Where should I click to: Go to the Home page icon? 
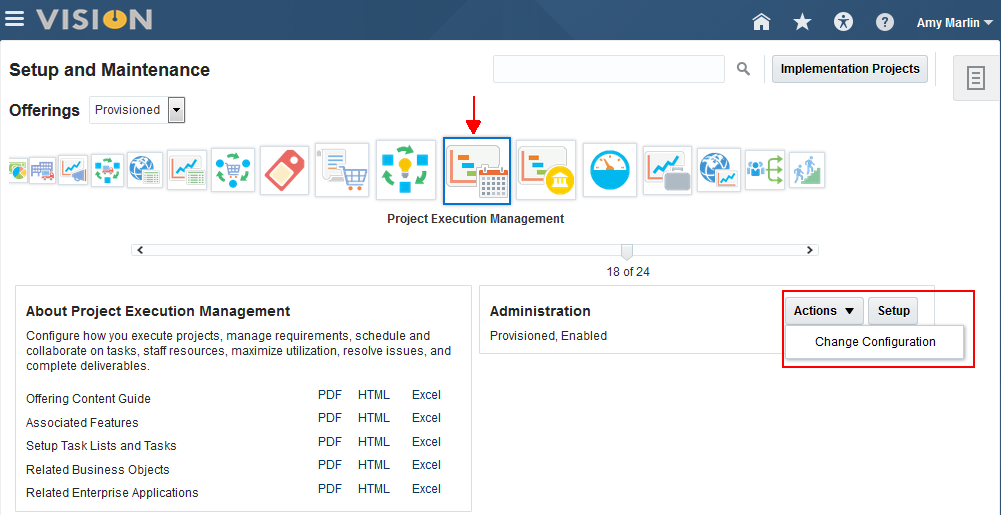762,22
